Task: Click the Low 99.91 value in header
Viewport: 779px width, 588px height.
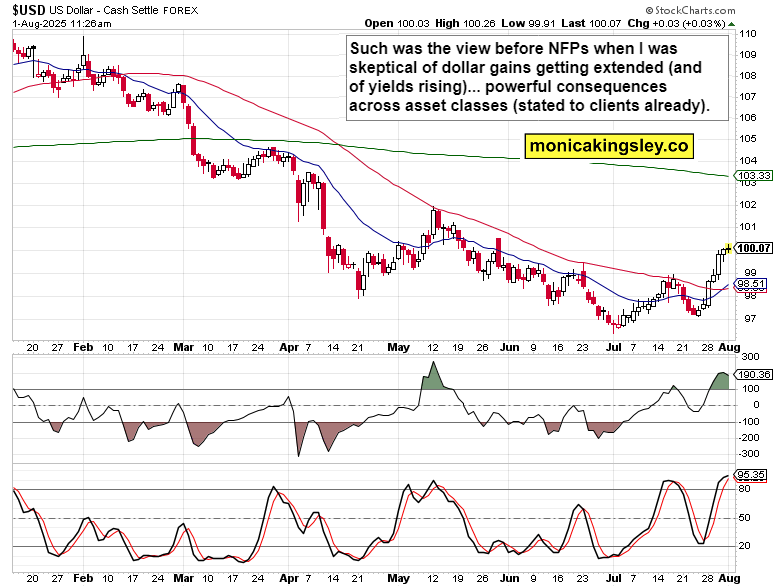Action: pos(529,22)
